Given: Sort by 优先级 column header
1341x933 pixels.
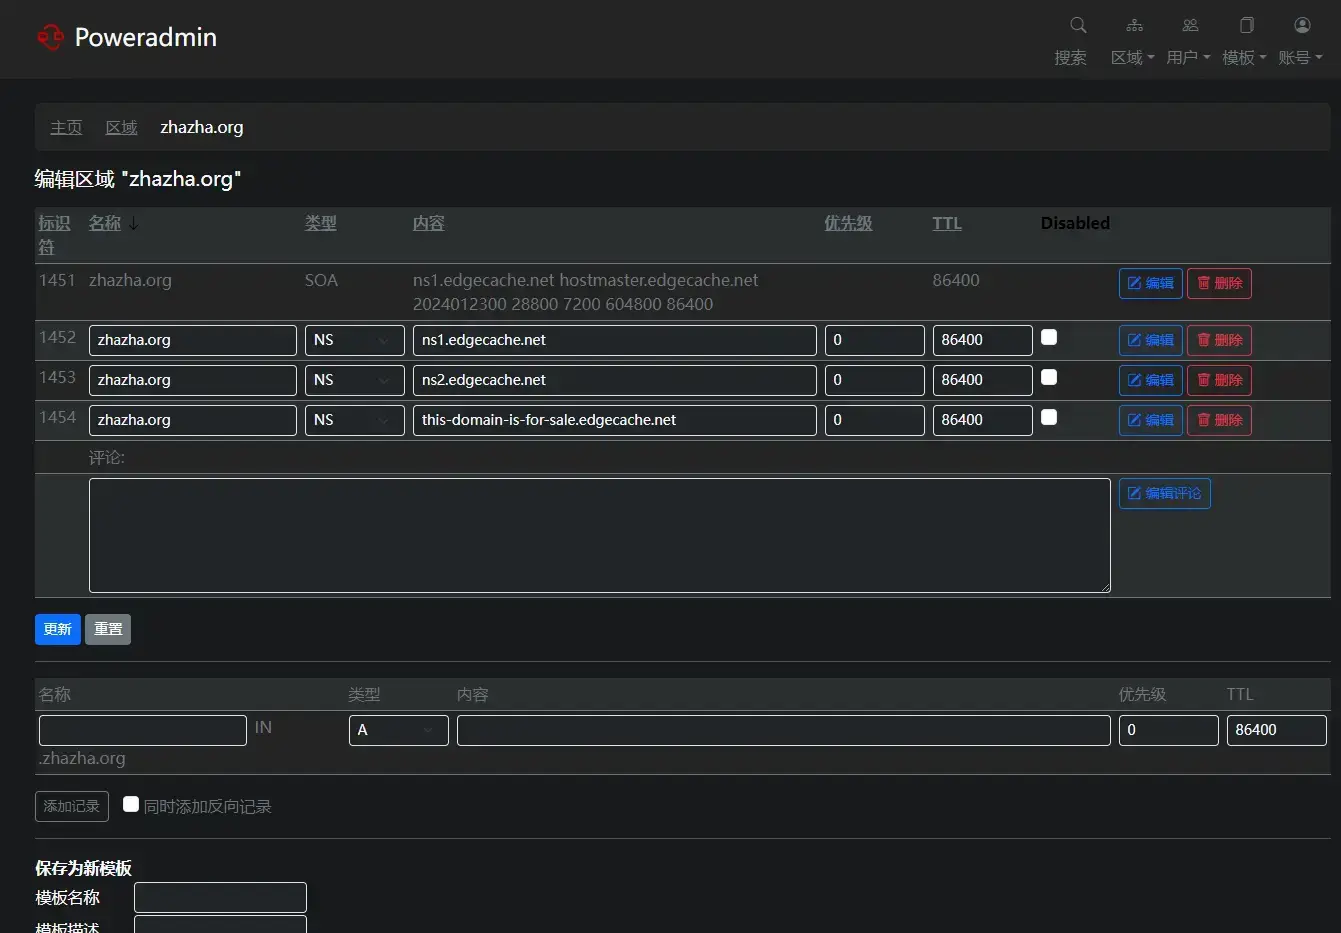Looking at the screenshot, I should [848, 223].
